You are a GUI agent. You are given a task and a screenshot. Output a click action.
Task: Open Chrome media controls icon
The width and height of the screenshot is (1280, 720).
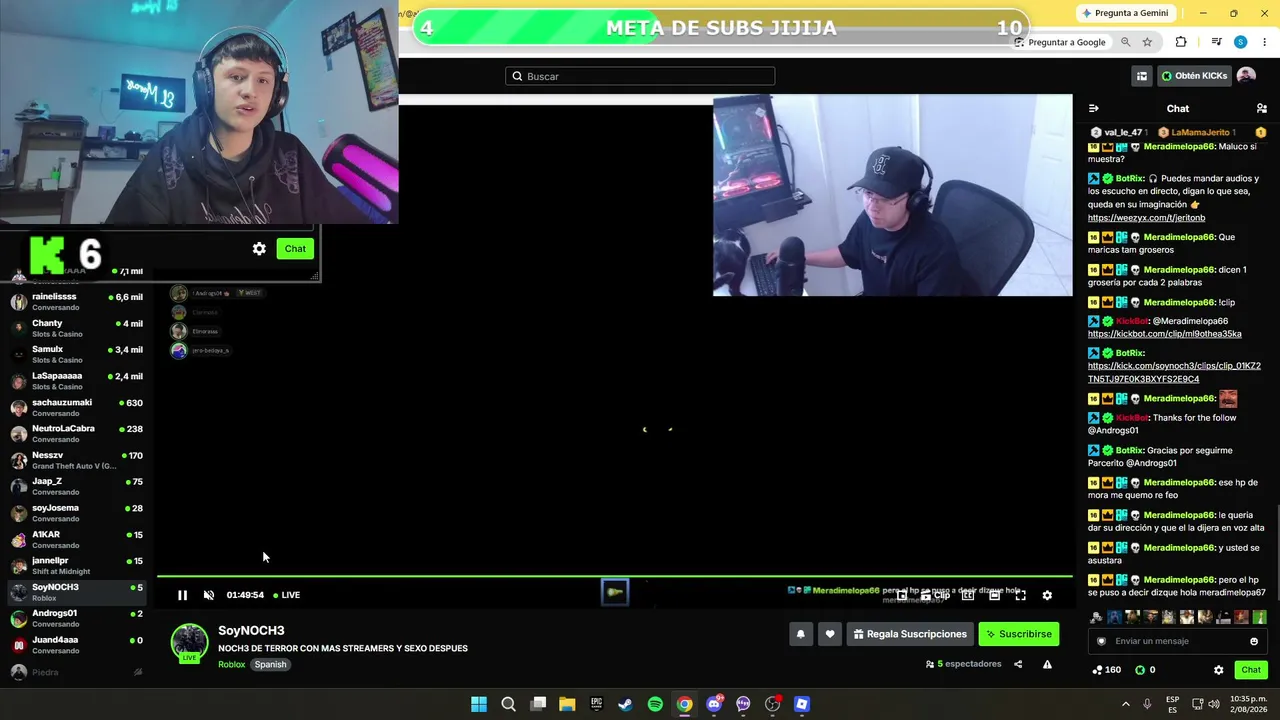(x=1216, y=42)
